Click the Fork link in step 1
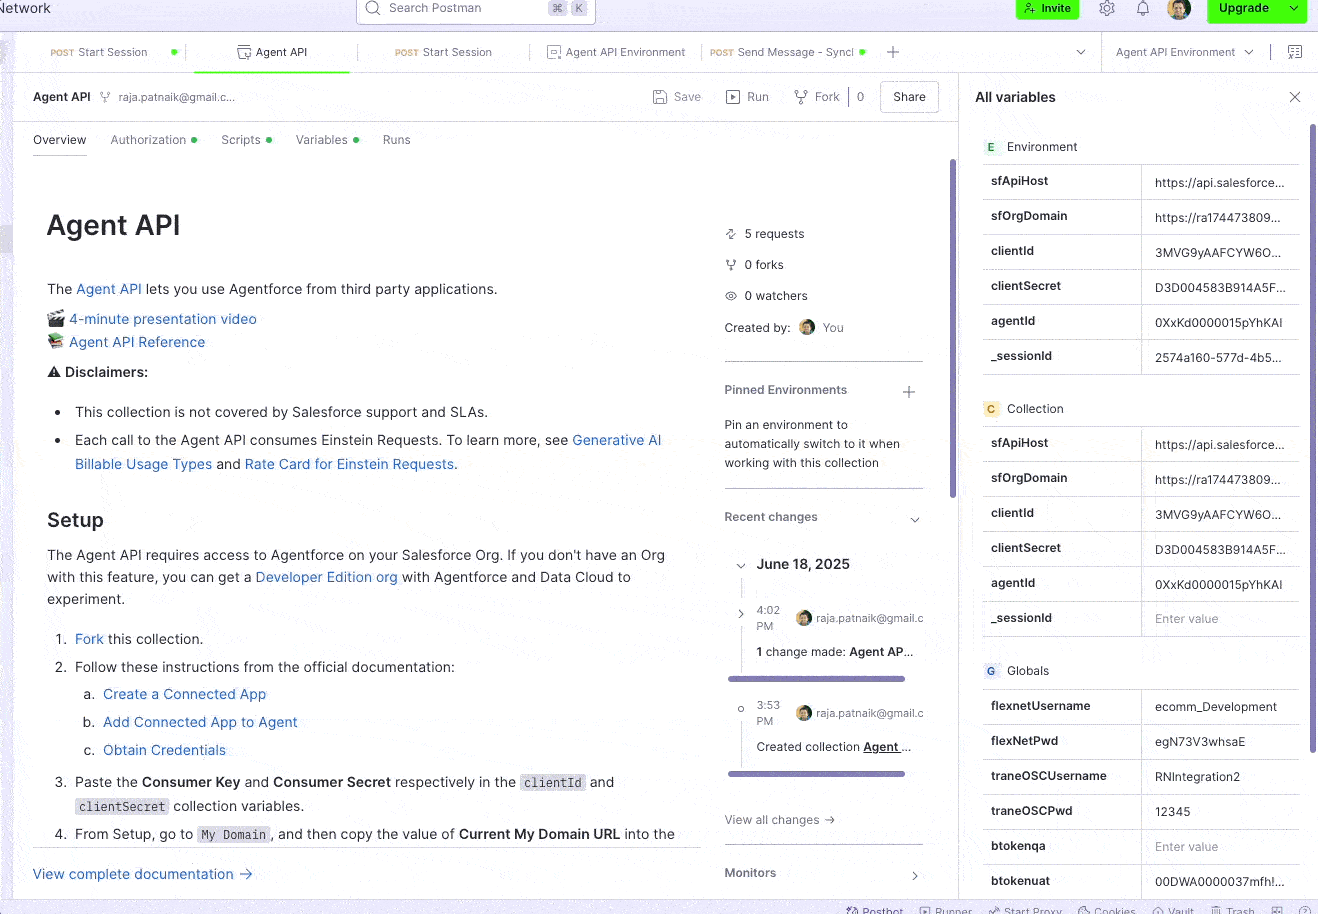 pyautogui.click(x=89, y=639)
